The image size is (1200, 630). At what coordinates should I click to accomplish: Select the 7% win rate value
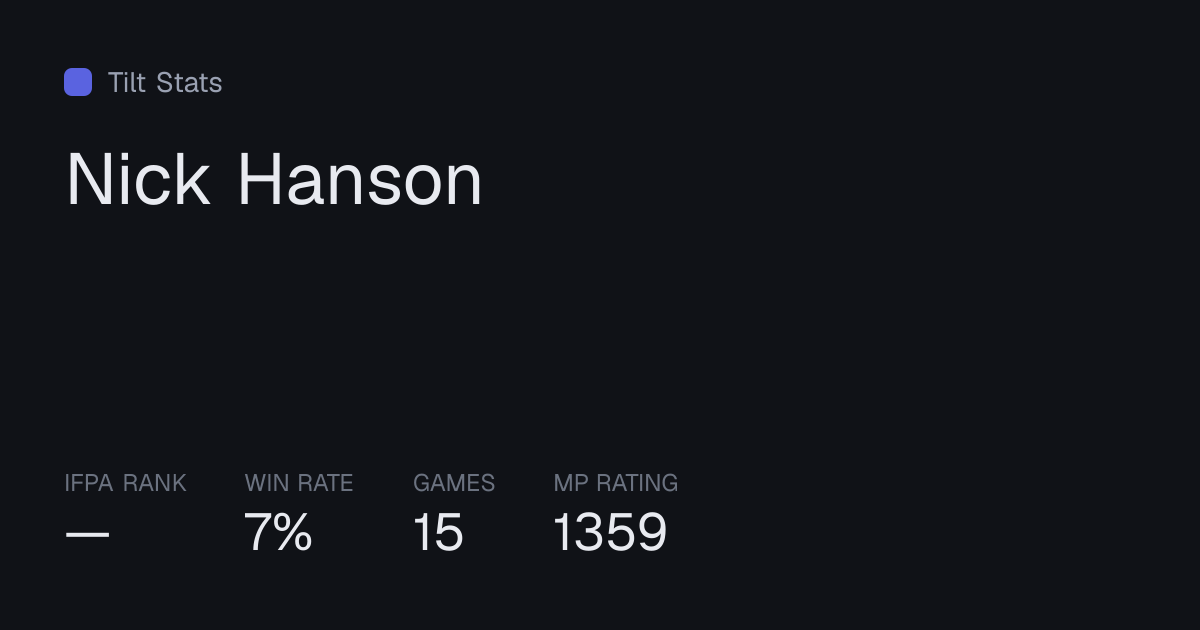tap(278, 532)
